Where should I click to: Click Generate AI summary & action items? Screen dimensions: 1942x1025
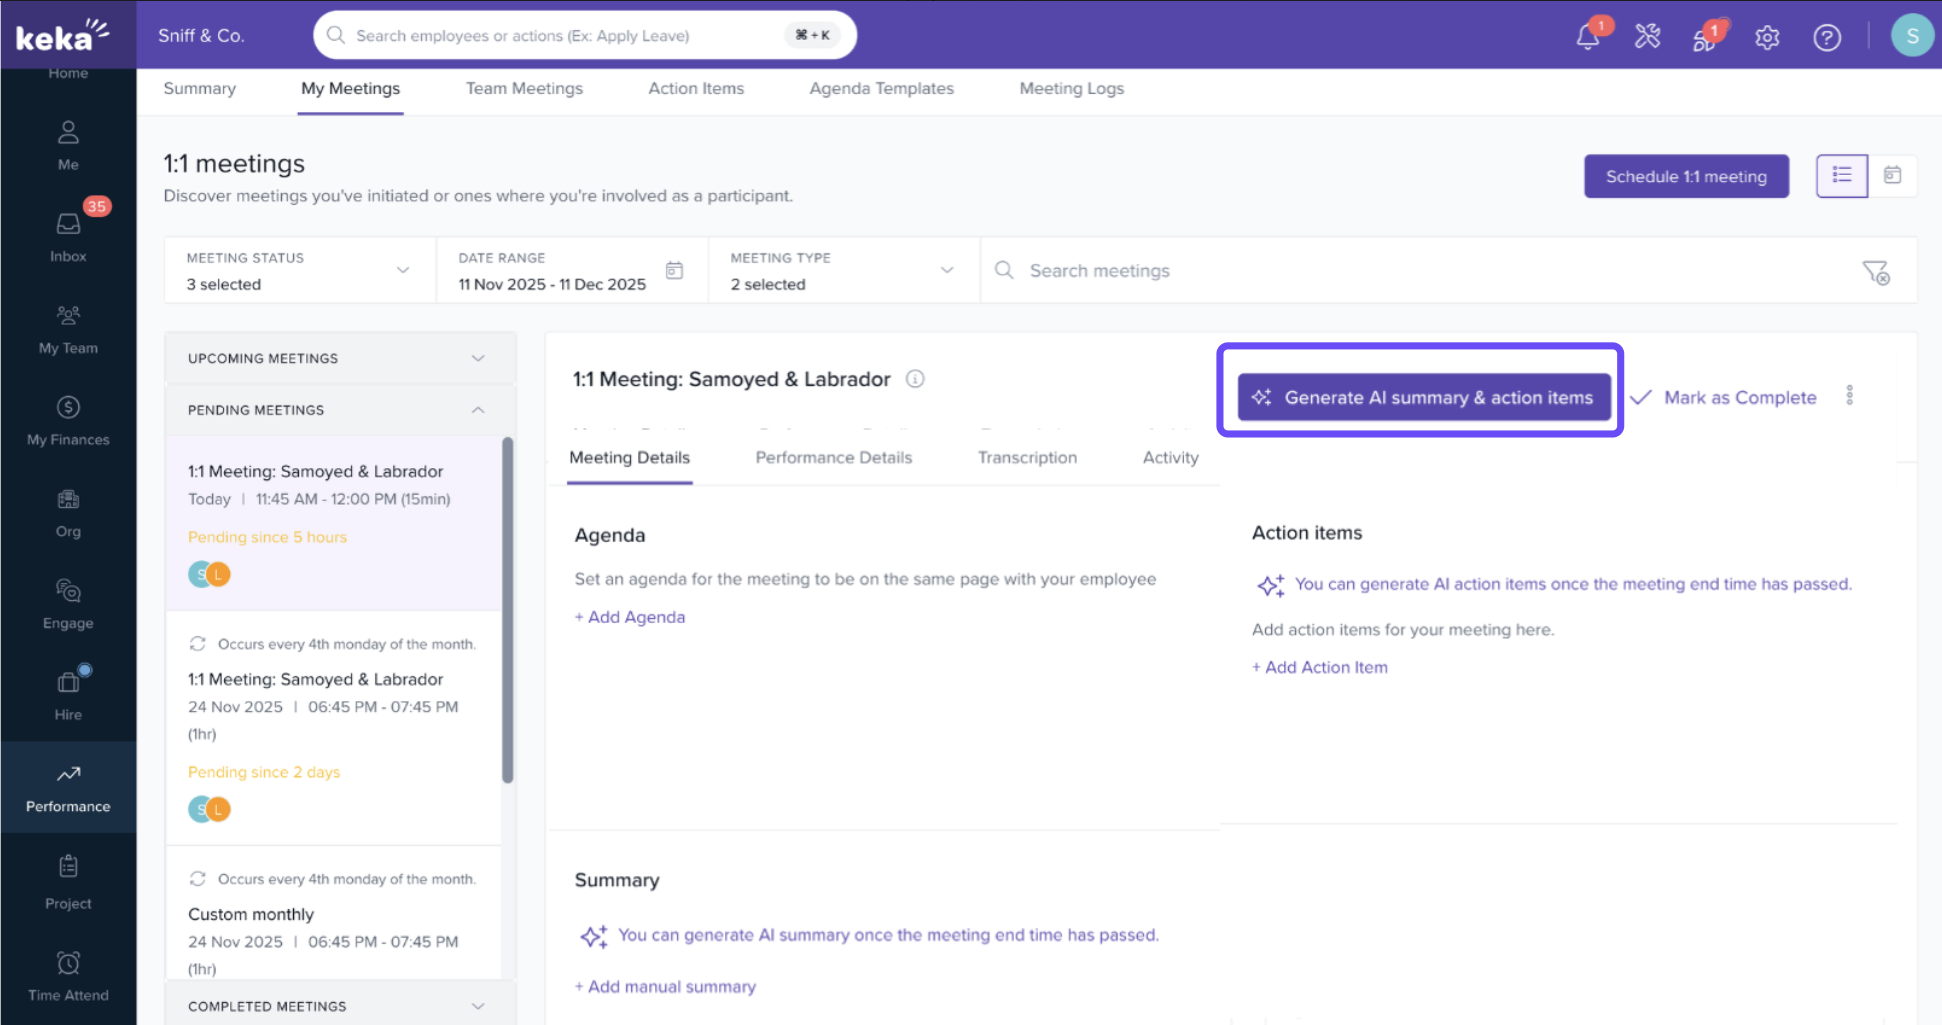click(1423, 397)
